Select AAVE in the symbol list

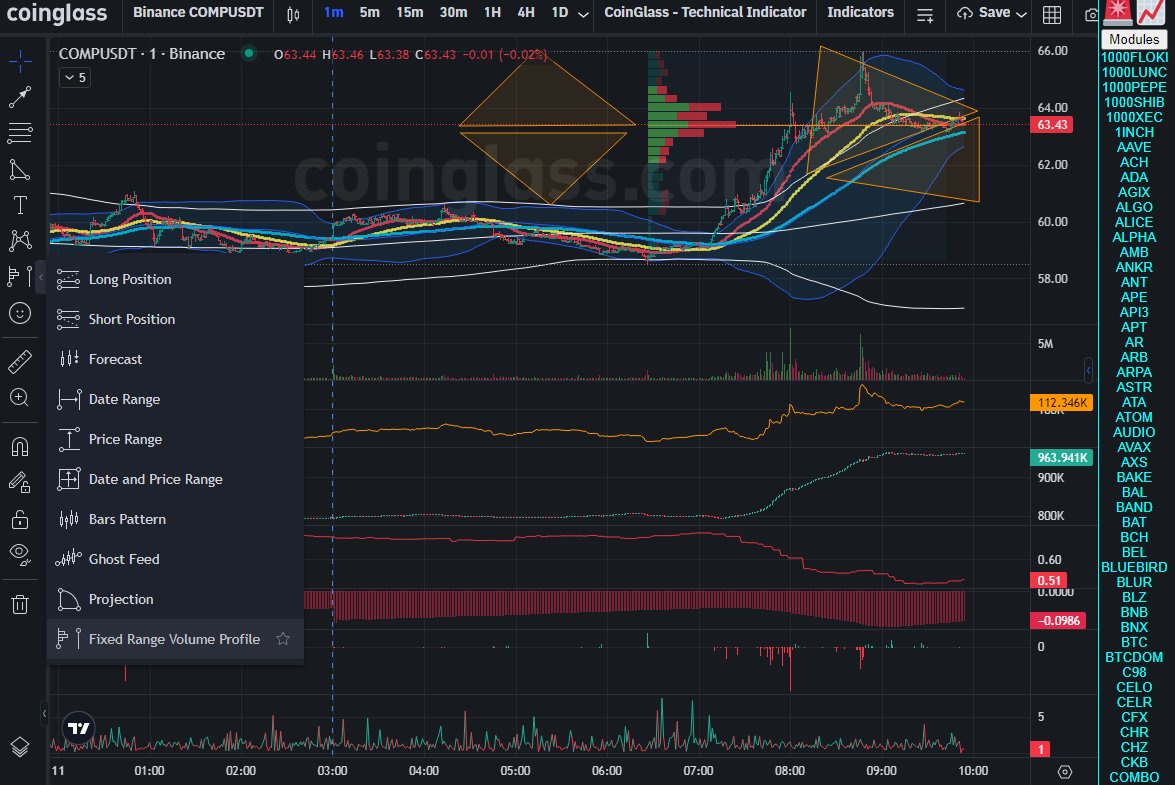(1134, 148)
